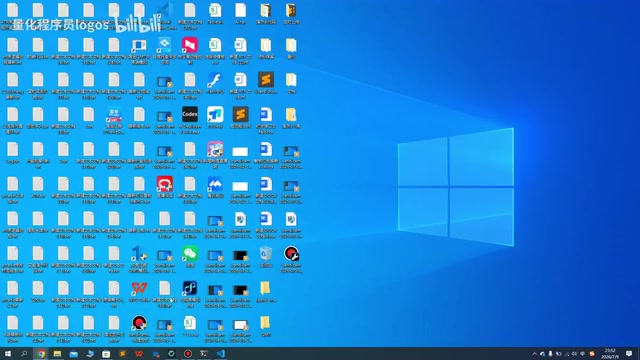Image resolution: width=640 pixels, height=360 pixels.
Task: Open the light-blue diamond logo desktop shortcut
Action: click(x=164, y=45)
